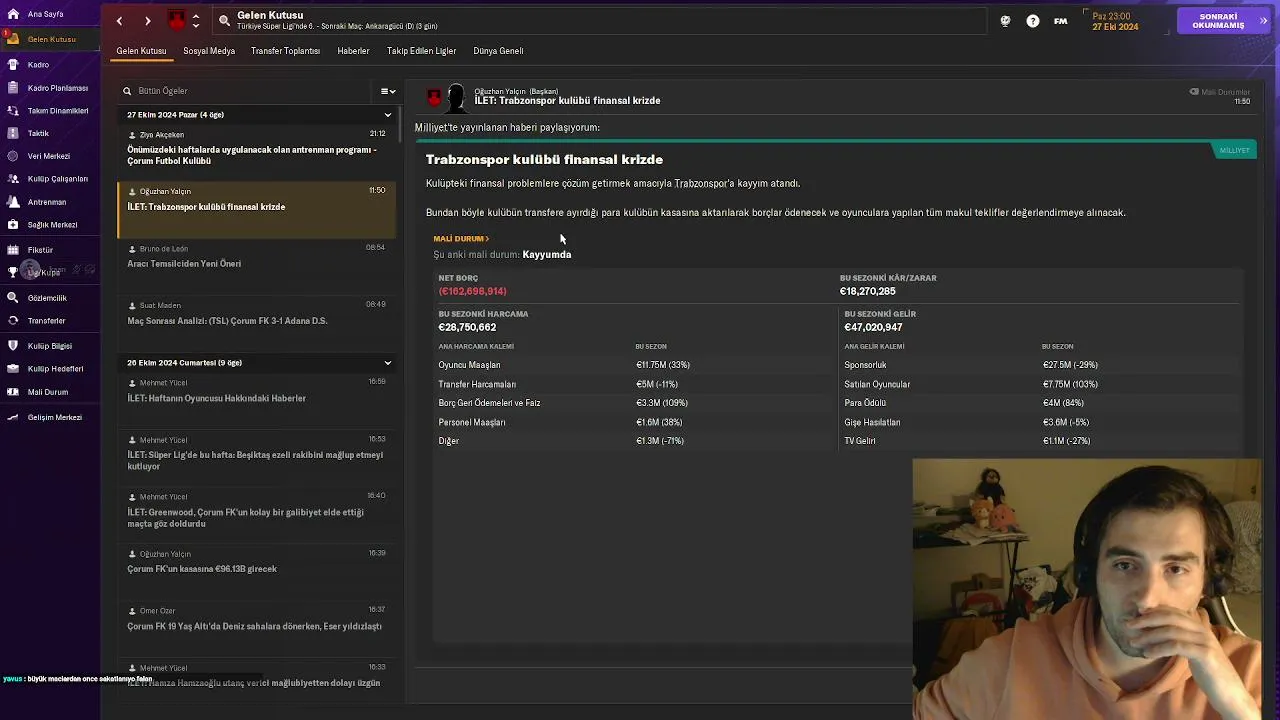Open Haftanın Oyuncusu Hakkındaki Haberler message
Image resolution: width=1280 pixels, height=720 pixels.
click(x=257, y=401)
